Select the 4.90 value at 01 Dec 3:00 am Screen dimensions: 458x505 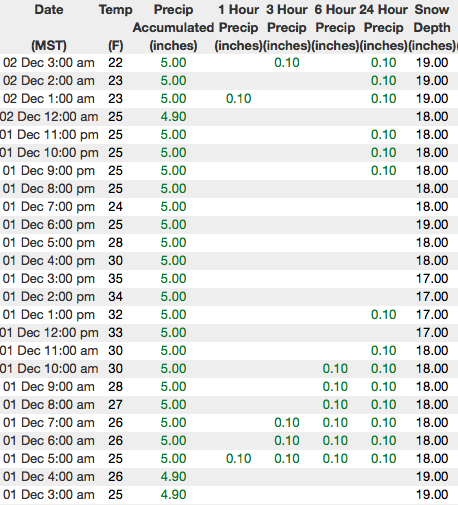pyautogui.click(x=173, y=495)
